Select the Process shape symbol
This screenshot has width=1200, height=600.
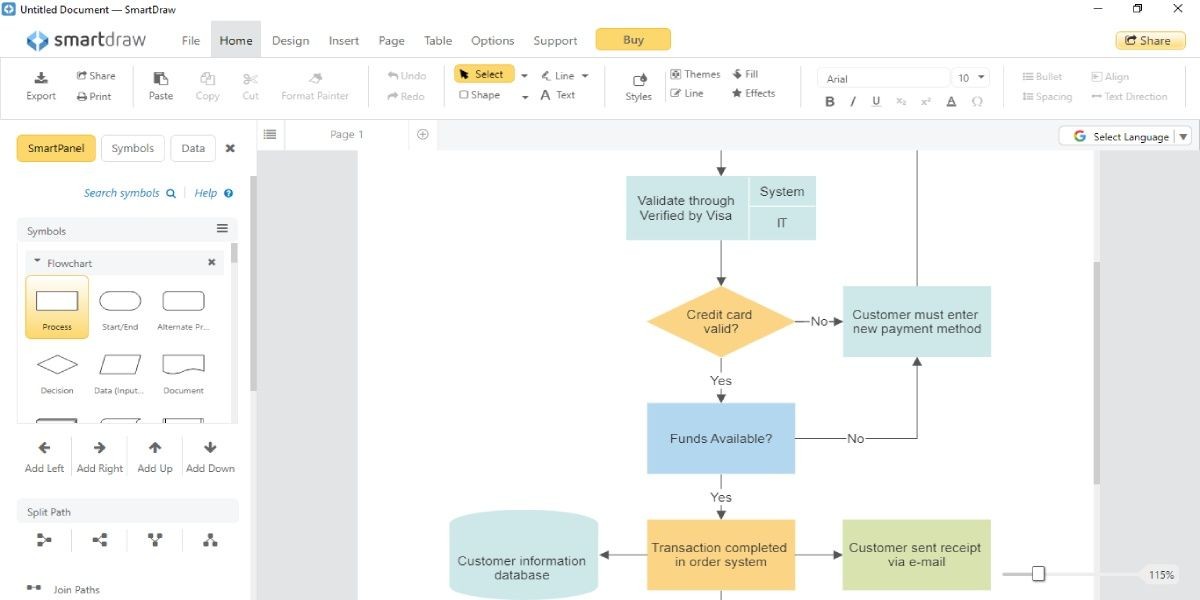pyautogui.click(x=57, y=307)
